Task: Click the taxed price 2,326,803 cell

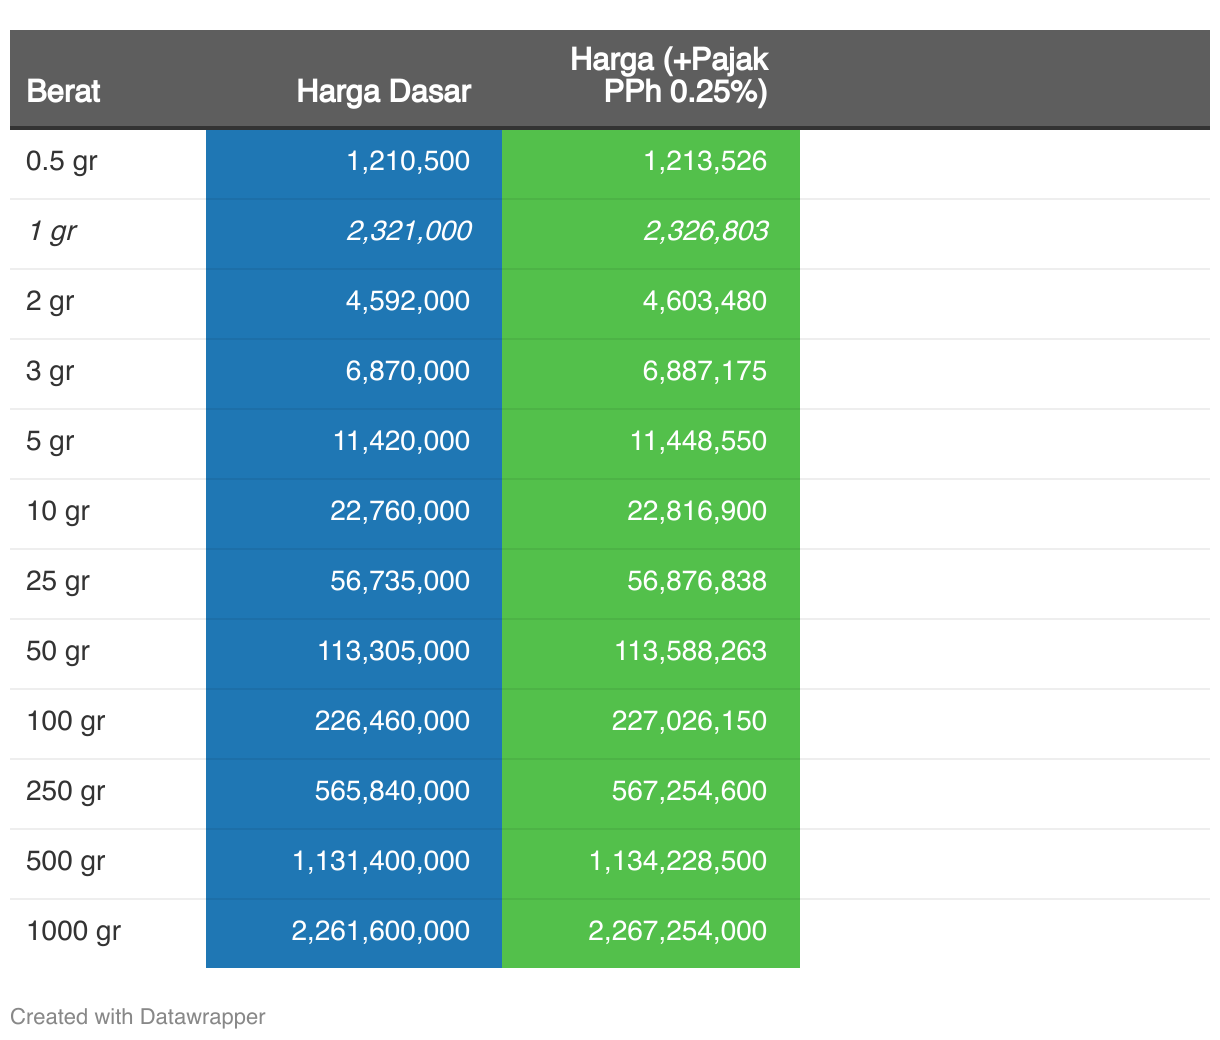Action: click(x=705, y=231)
